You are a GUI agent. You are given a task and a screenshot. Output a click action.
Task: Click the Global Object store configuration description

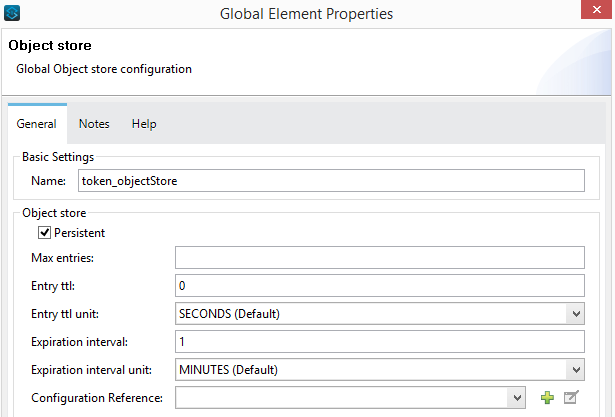coord(104,69)
